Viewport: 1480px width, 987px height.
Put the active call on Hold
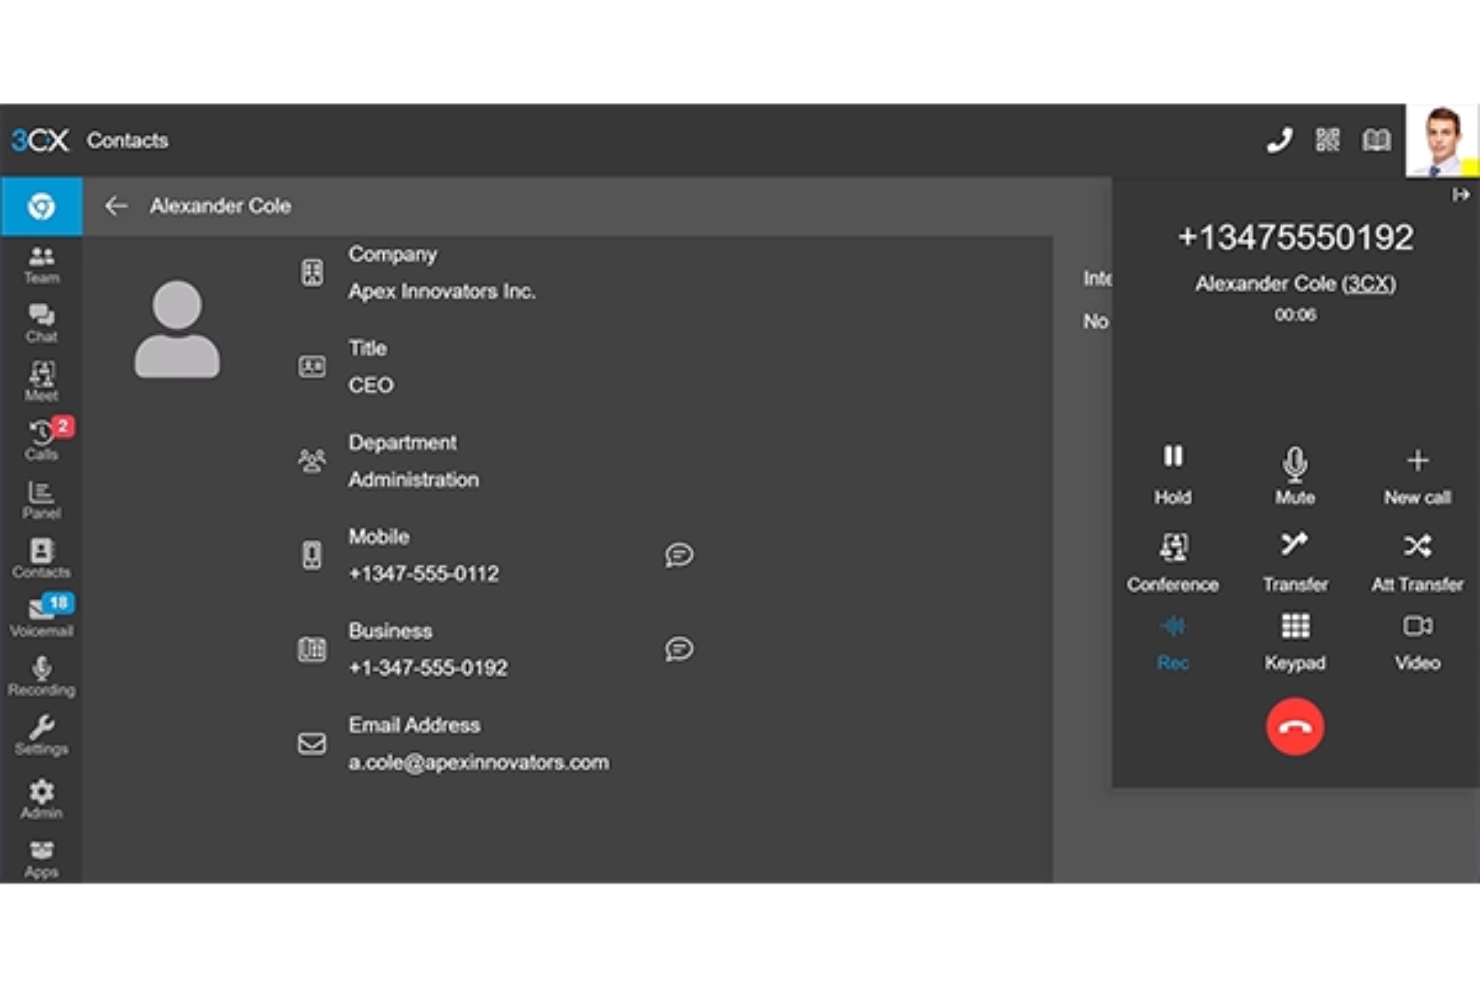pyautogui.click(x=1173, y=472)
